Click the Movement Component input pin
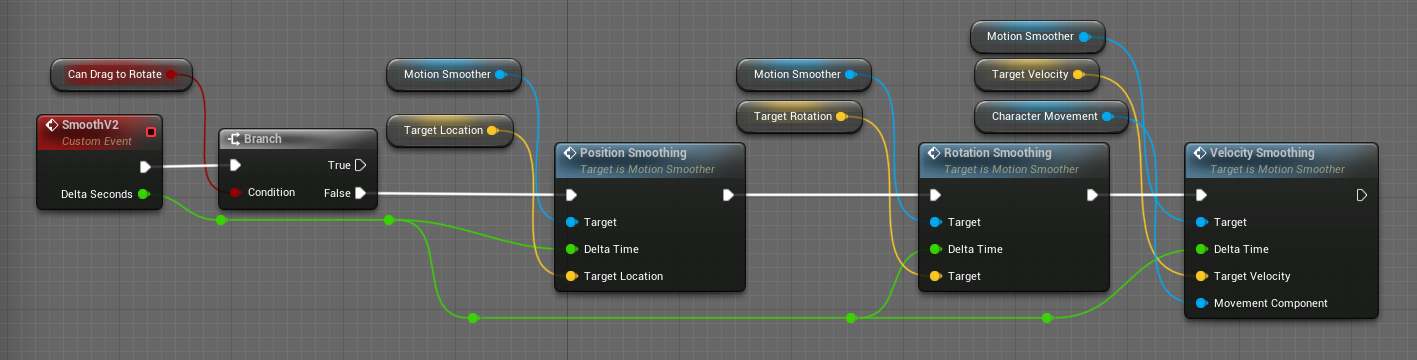The image size is (1417, 360). tap(1201, 303)
